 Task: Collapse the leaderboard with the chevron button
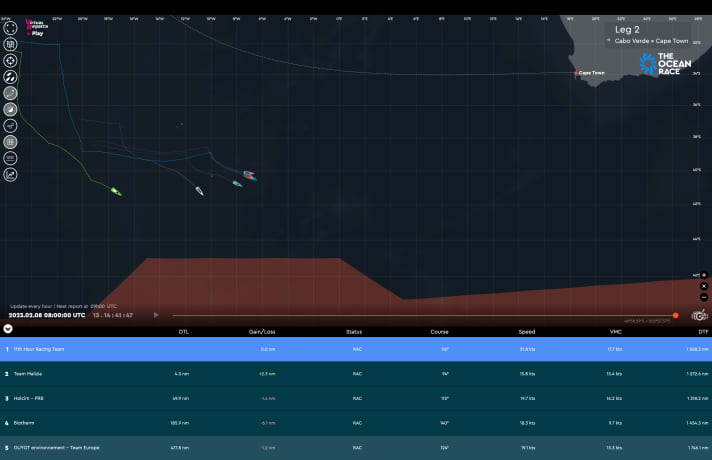point(8,329)
